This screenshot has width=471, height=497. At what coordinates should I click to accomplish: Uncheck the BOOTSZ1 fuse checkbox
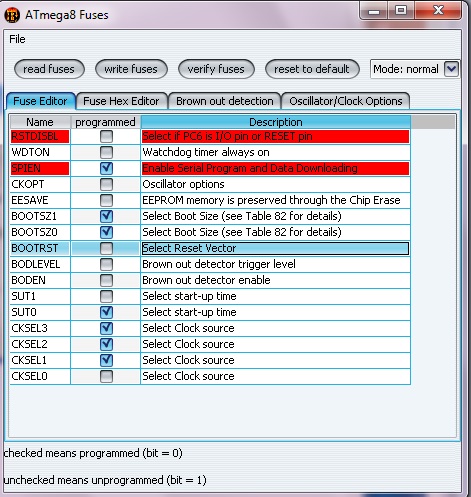click(106, 216)
